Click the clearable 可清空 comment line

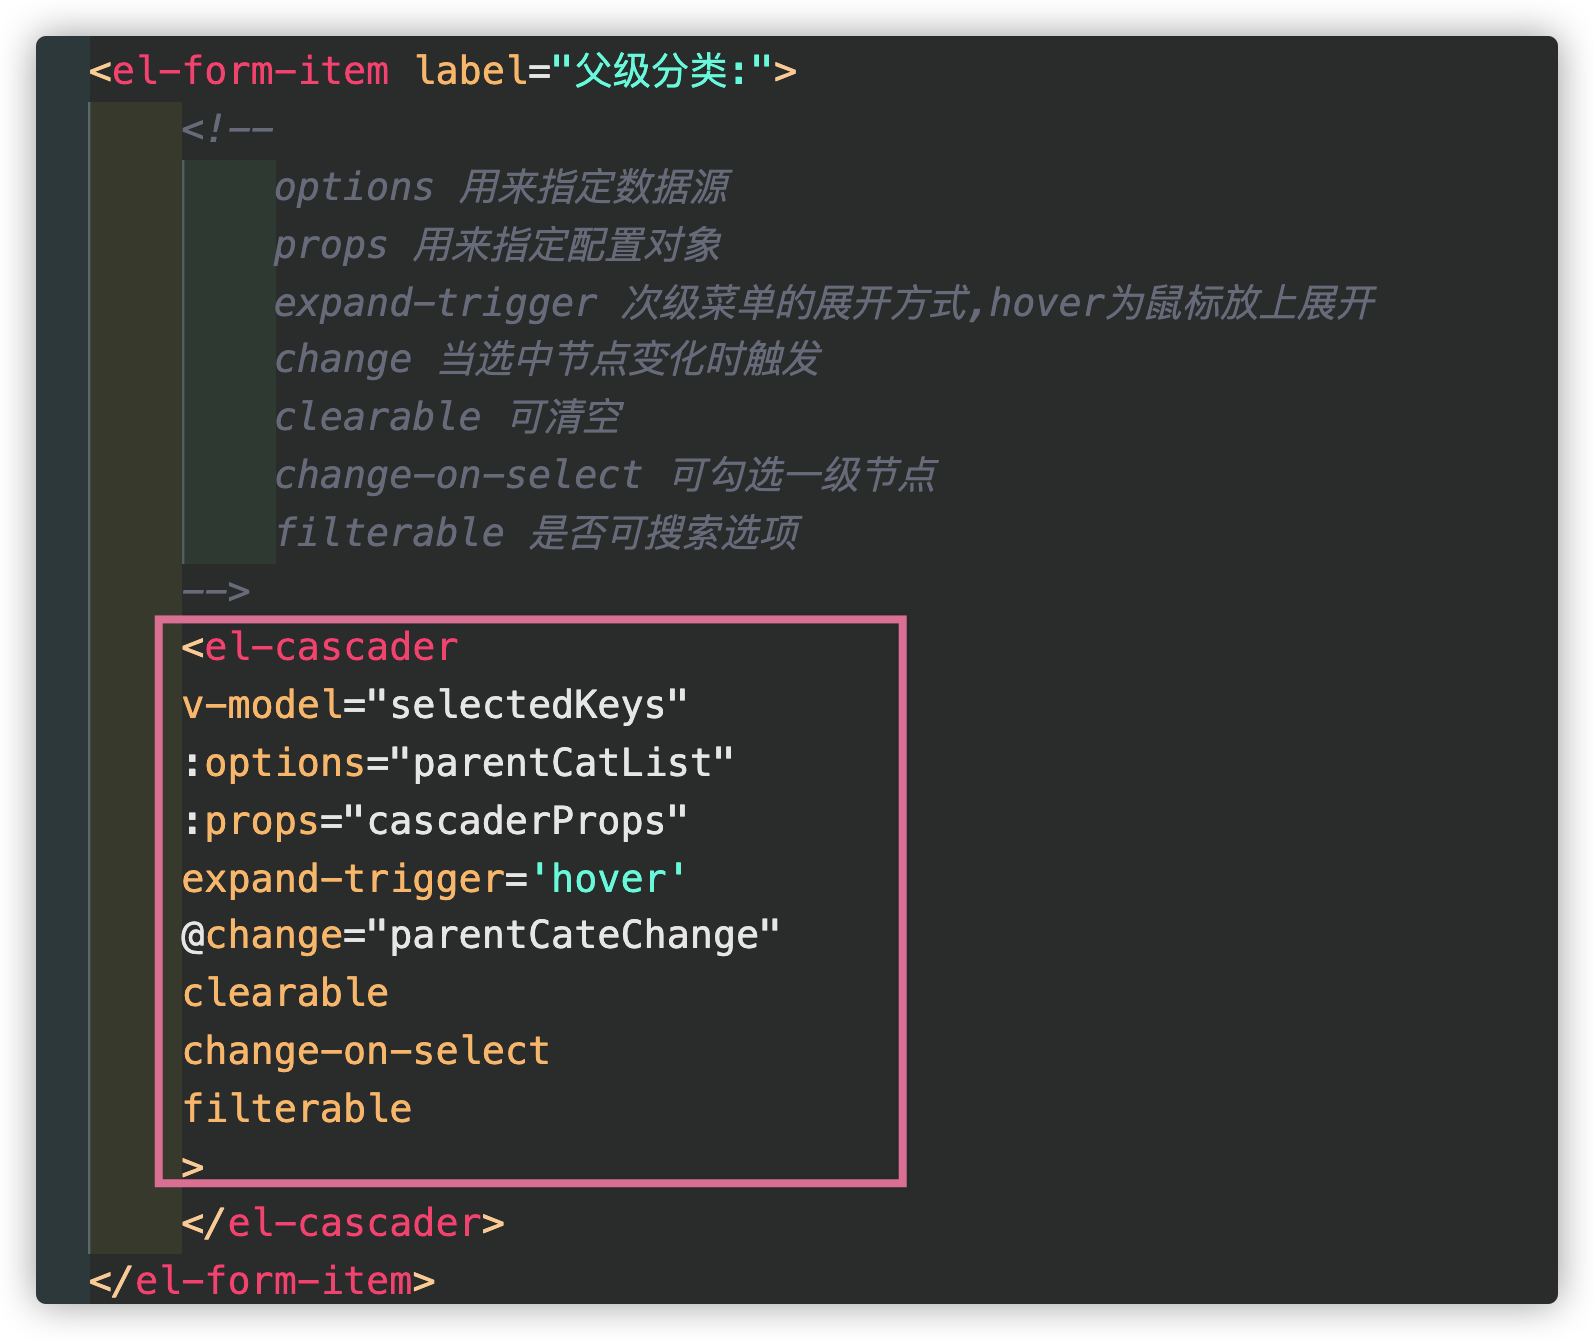(449, 417)
